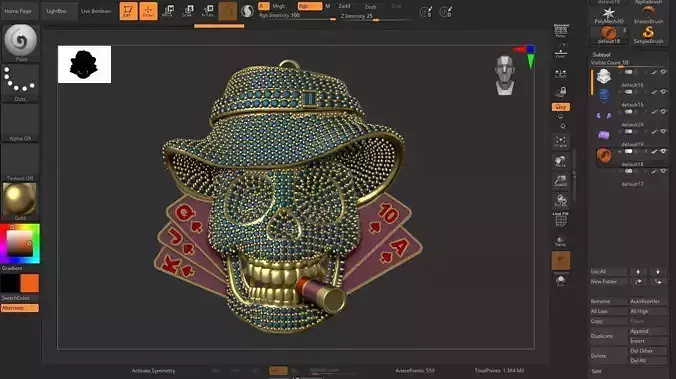
Task: Flip the boolean switch on default24 row
Action: coord(628,112)
